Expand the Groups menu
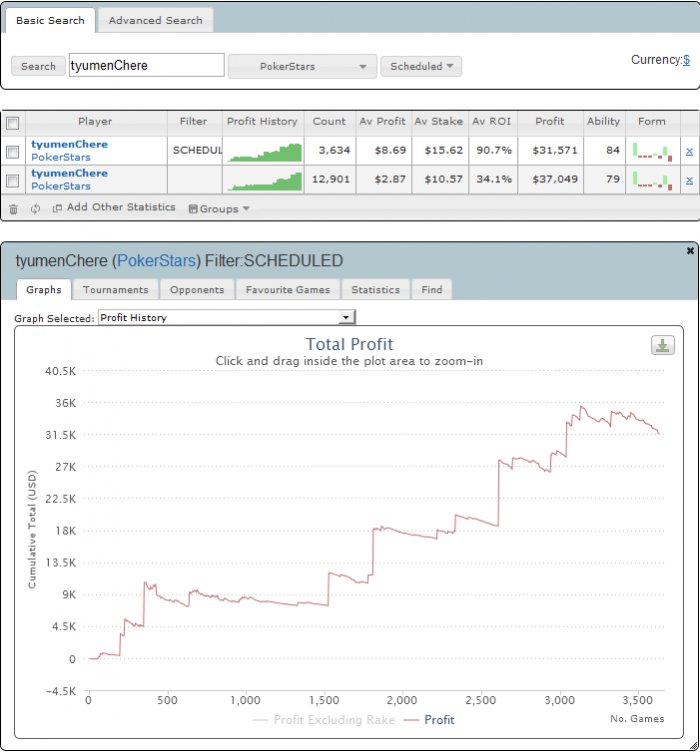Image resolution: width=700 pixels, height=753 pixels. click(219, 209)
